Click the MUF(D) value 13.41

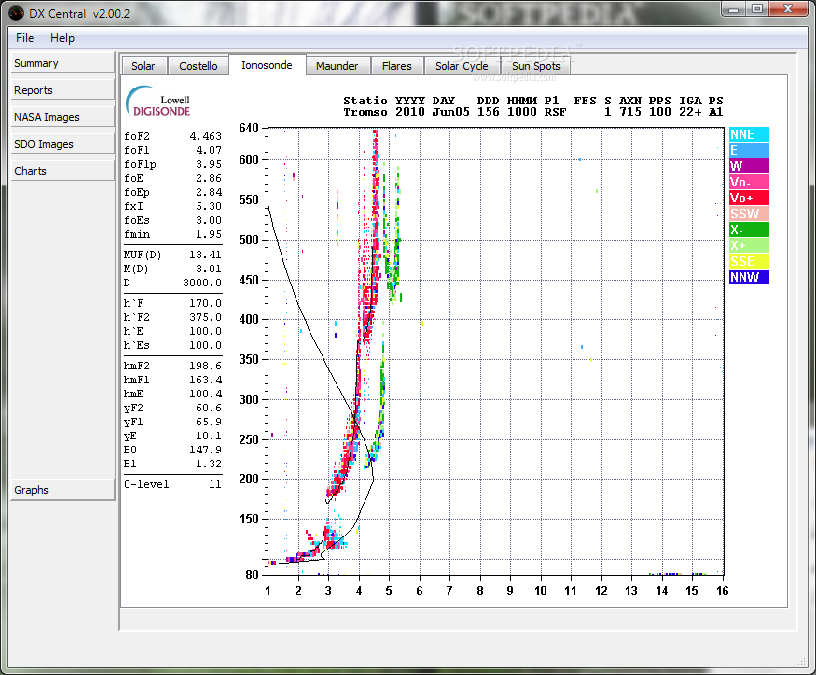pos(206,255)
